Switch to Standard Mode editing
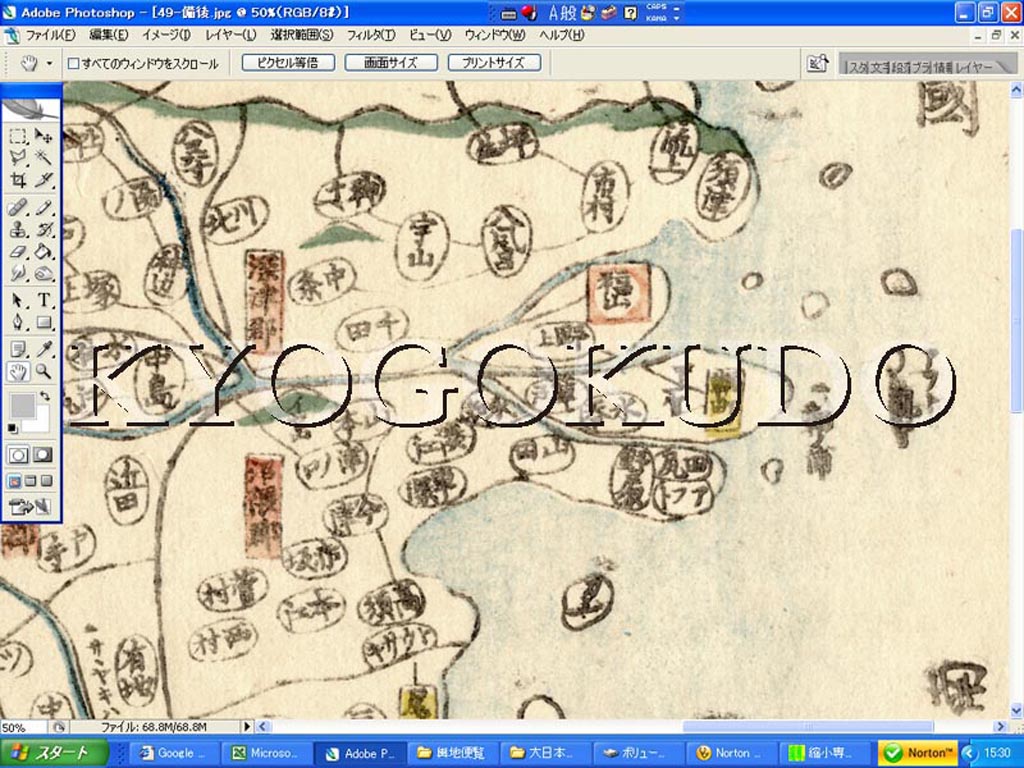The width and height of the screenshot is (1024, 768). (18, 455)
